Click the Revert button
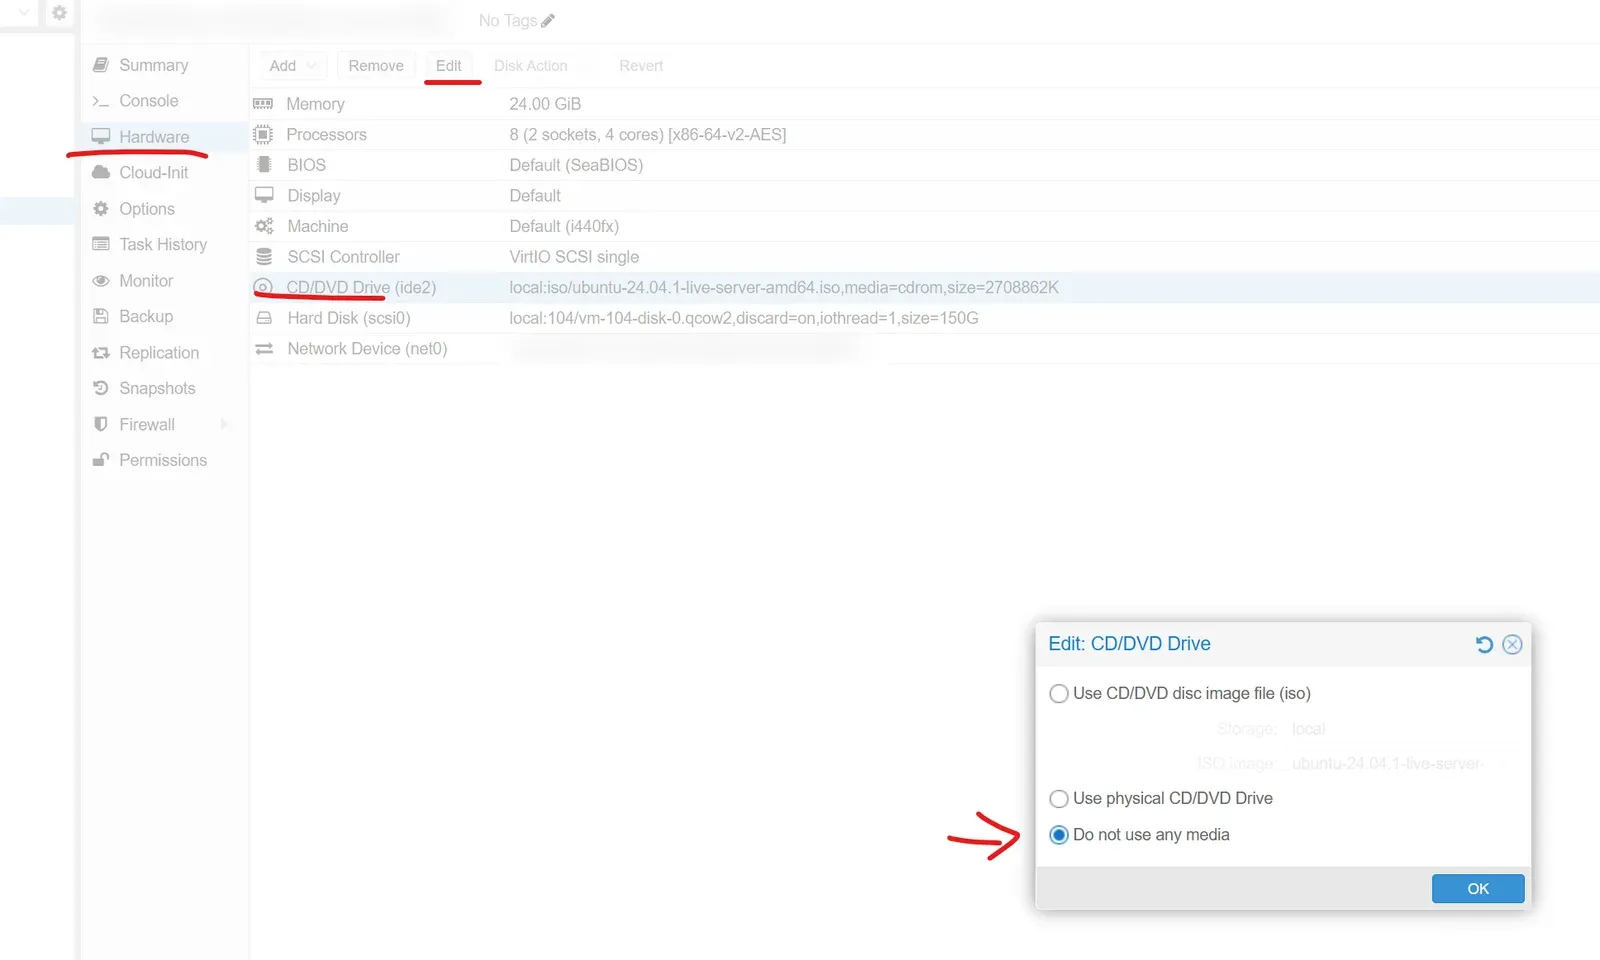Screen dimensions: 1600x960 641,66
